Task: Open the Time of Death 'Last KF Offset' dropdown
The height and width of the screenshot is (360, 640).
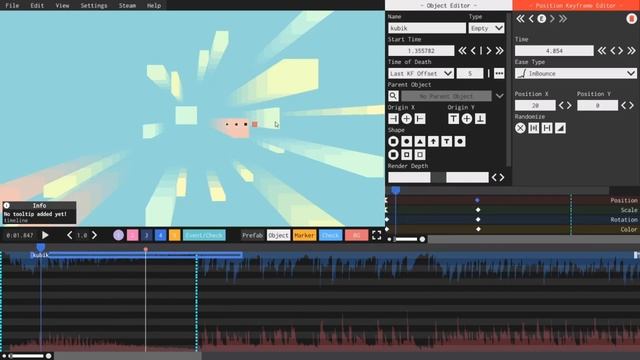Action: pos(421,73)
